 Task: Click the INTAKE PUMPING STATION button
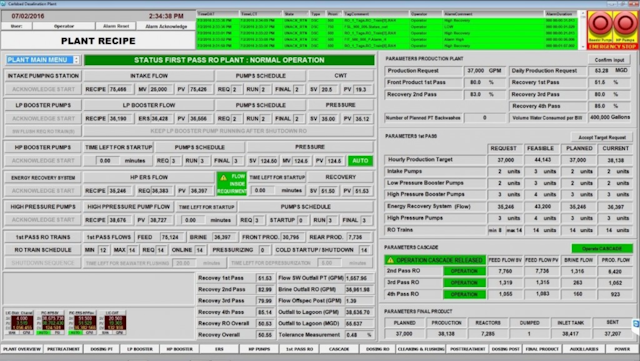[43, 76]
